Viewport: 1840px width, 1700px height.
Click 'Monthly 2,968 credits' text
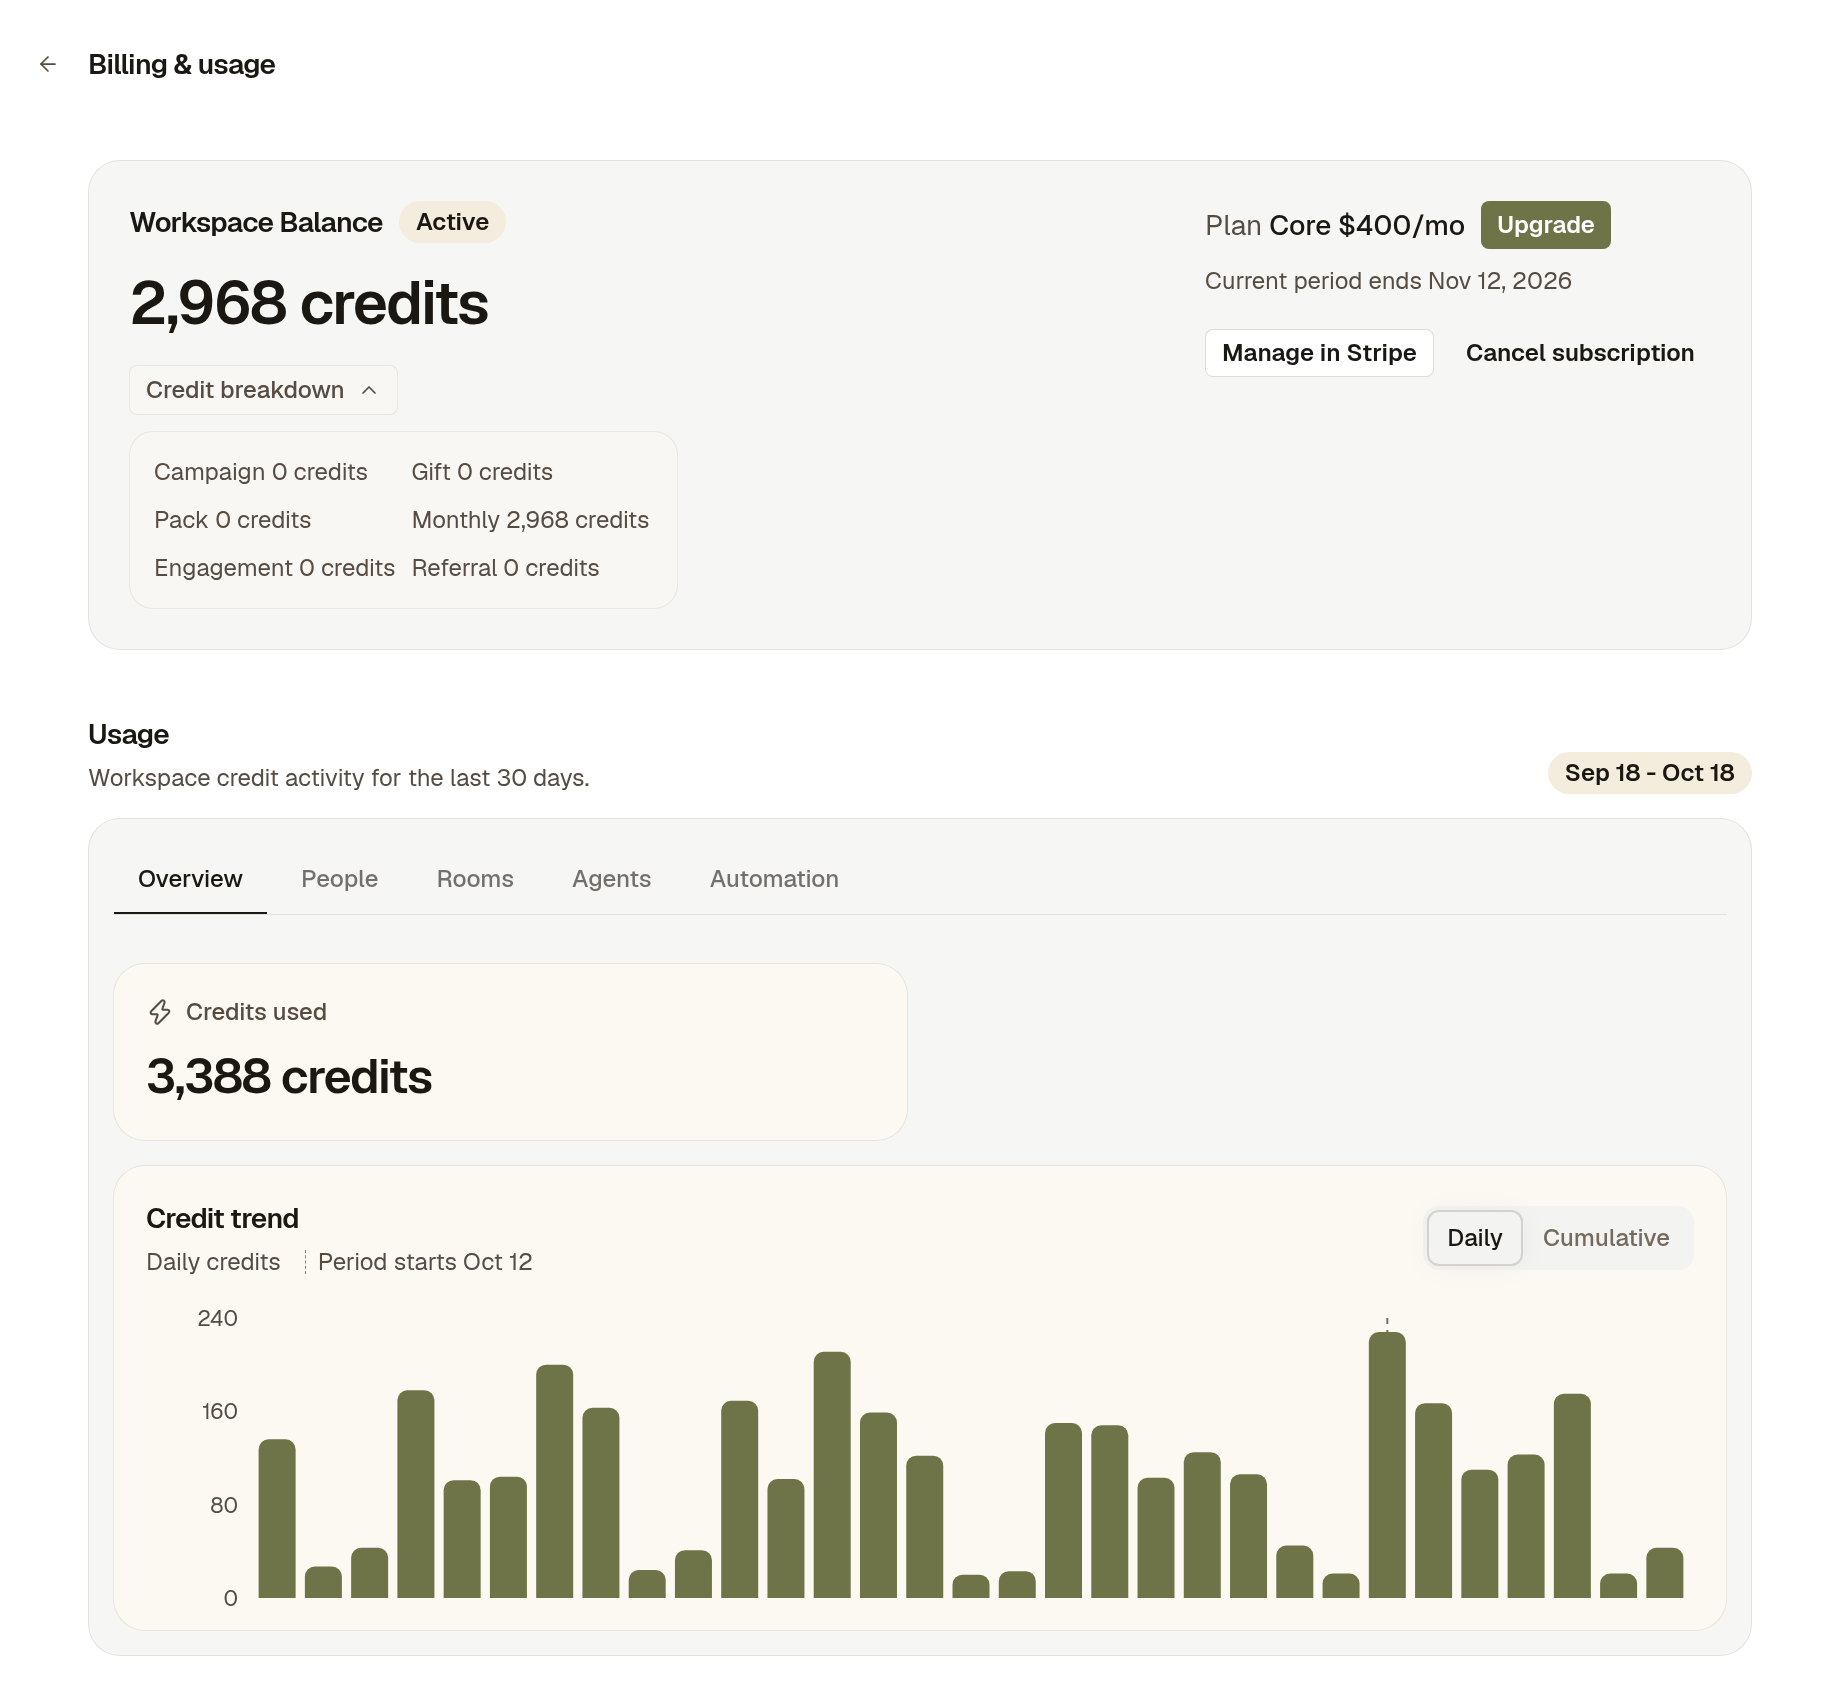pos(530,520)
